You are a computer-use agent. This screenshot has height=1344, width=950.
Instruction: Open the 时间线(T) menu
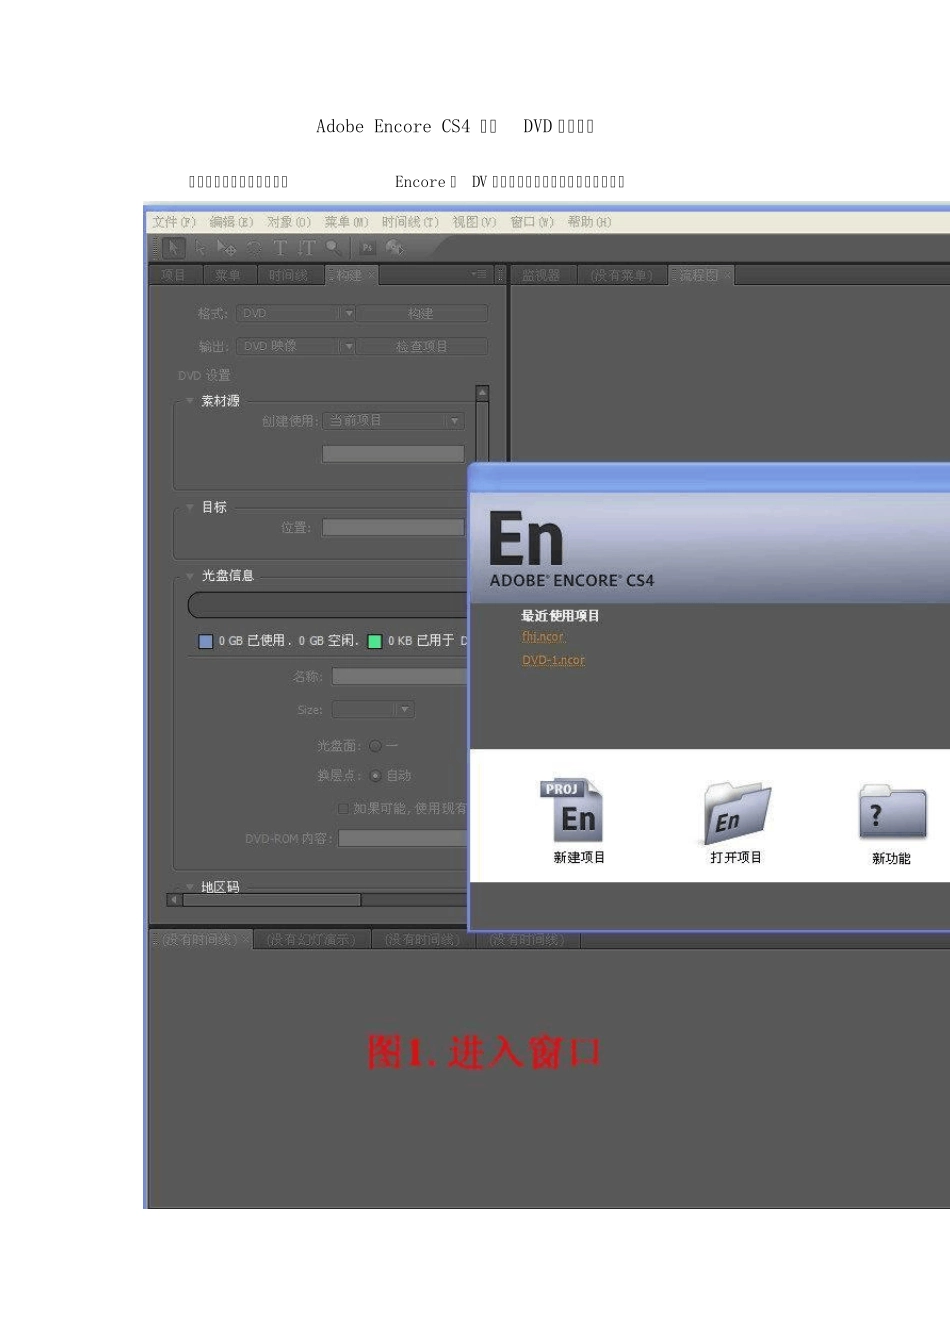click(410, 222)
